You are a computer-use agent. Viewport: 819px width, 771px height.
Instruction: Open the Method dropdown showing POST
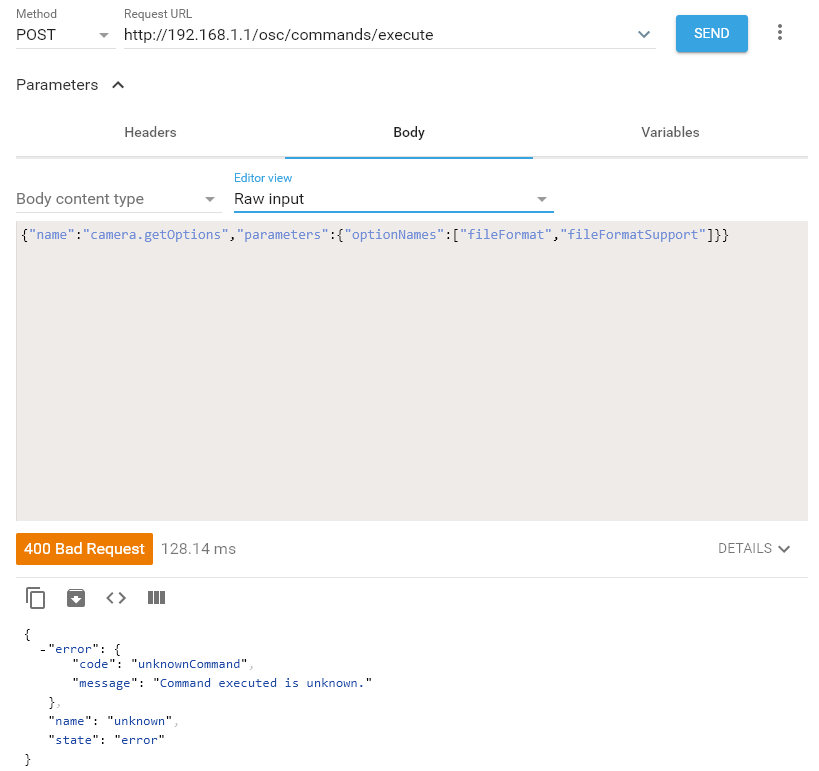click(64, 35)
